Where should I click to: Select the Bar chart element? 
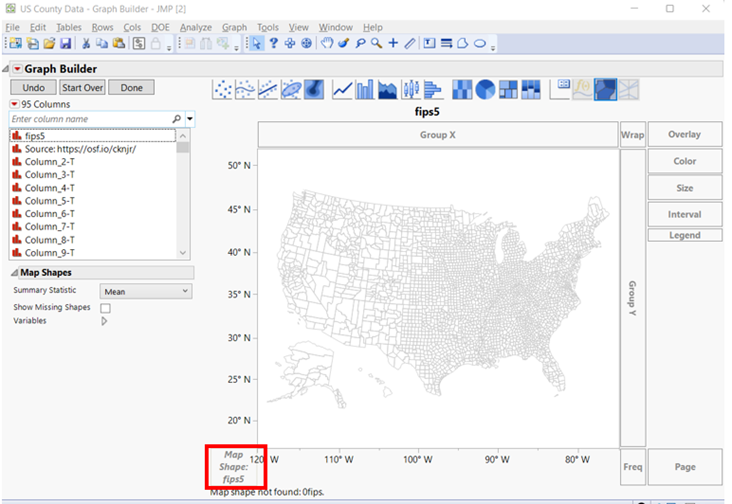(x=365, y=89)
